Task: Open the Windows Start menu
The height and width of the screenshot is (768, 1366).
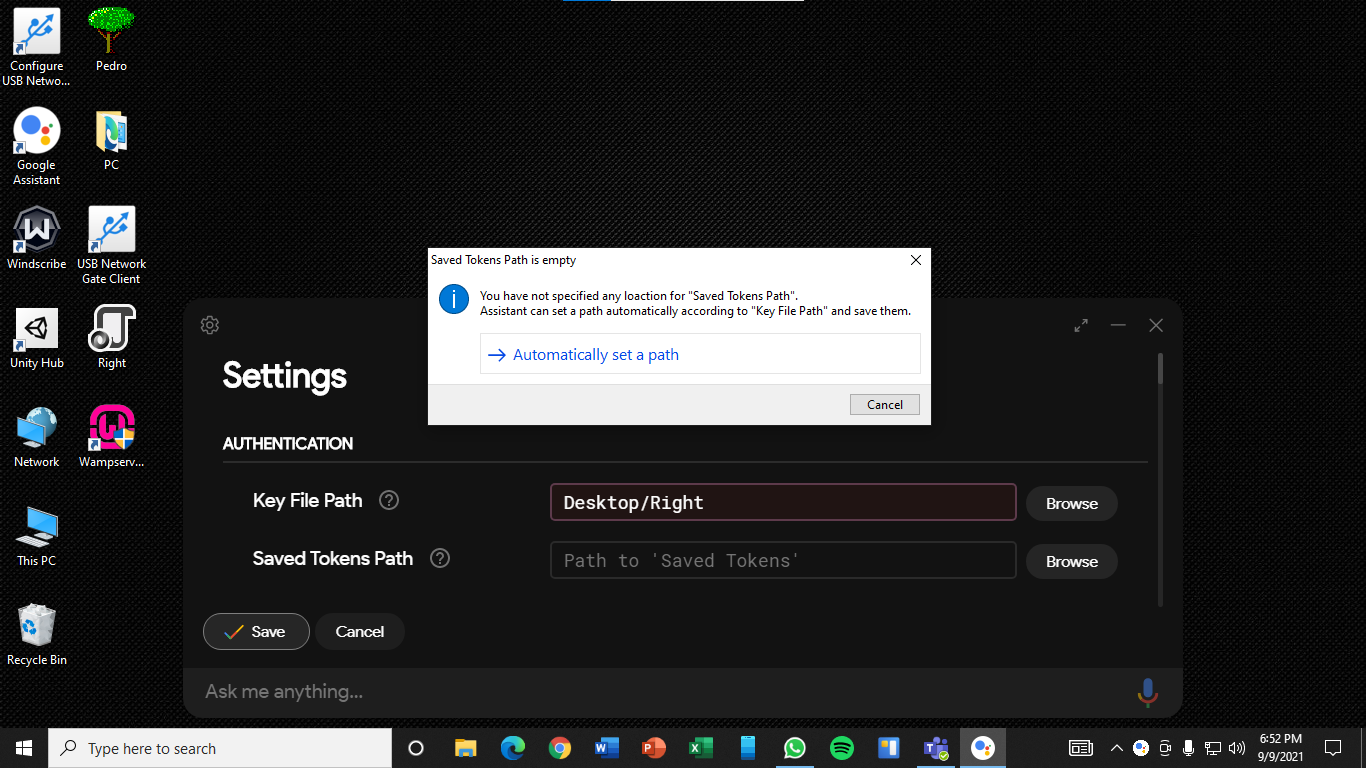Action: [24, 748]
